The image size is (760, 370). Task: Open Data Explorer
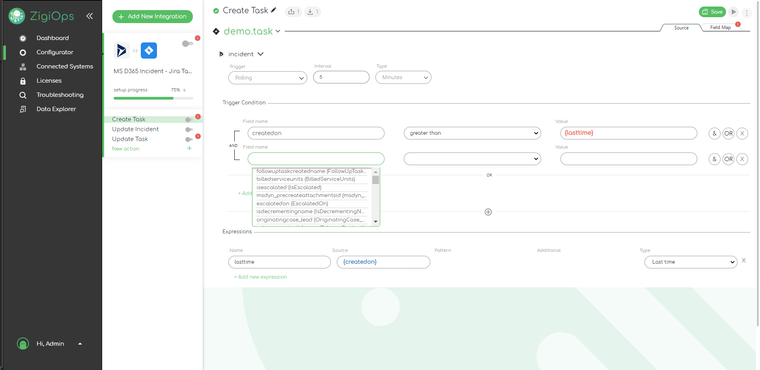(56, 109)
